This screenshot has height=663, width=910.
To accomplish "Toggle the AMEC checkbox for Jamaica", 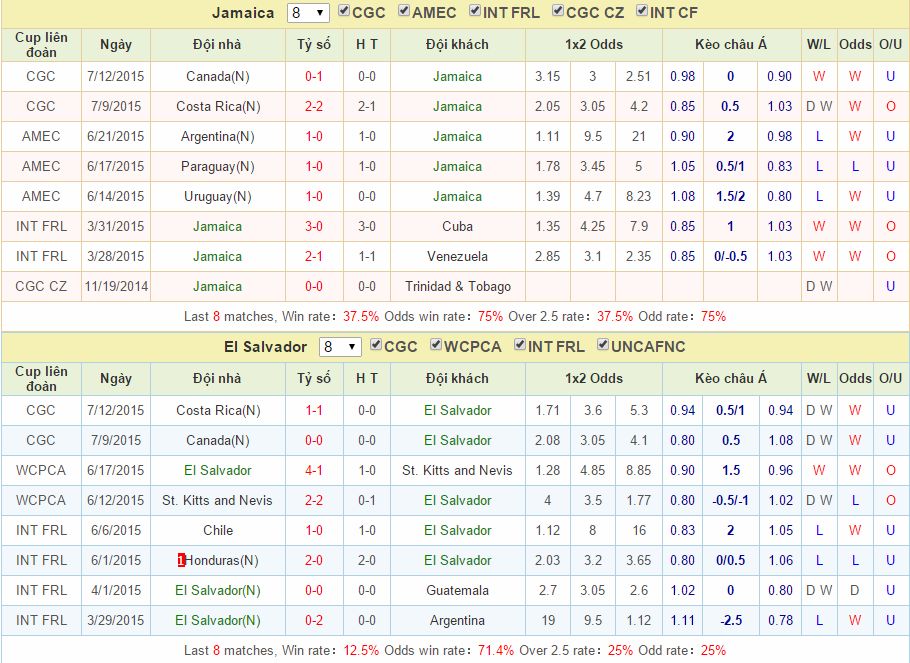I will tap(405, 11).
